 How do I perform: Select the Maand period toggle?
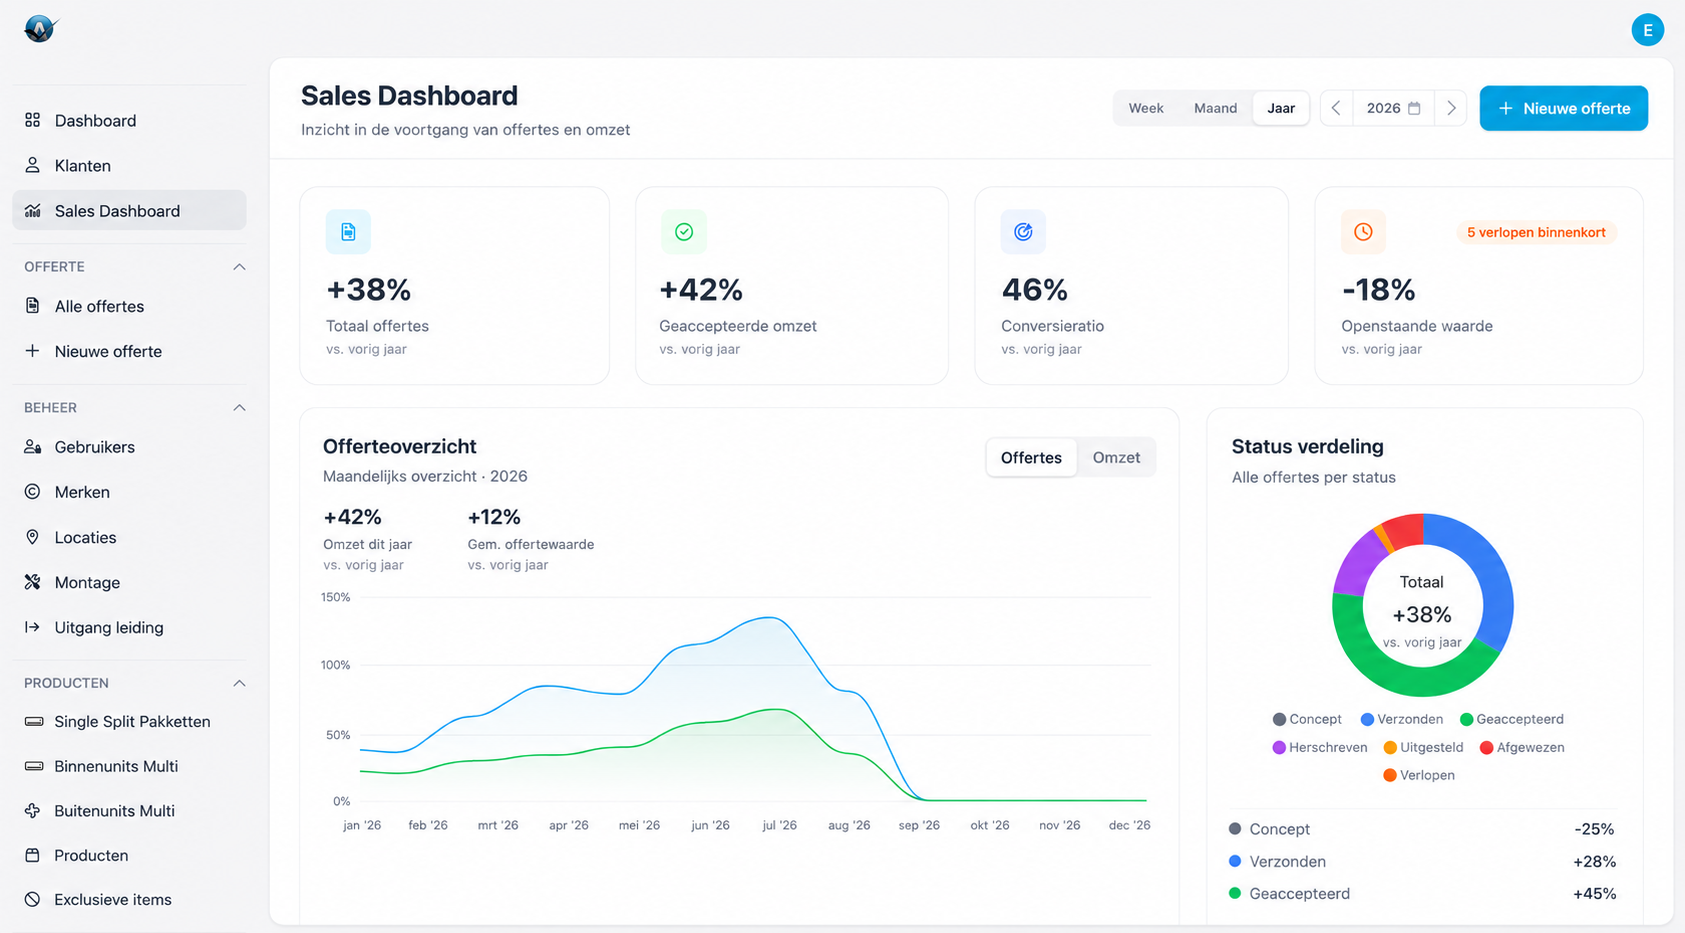(x=1215, y=108)
